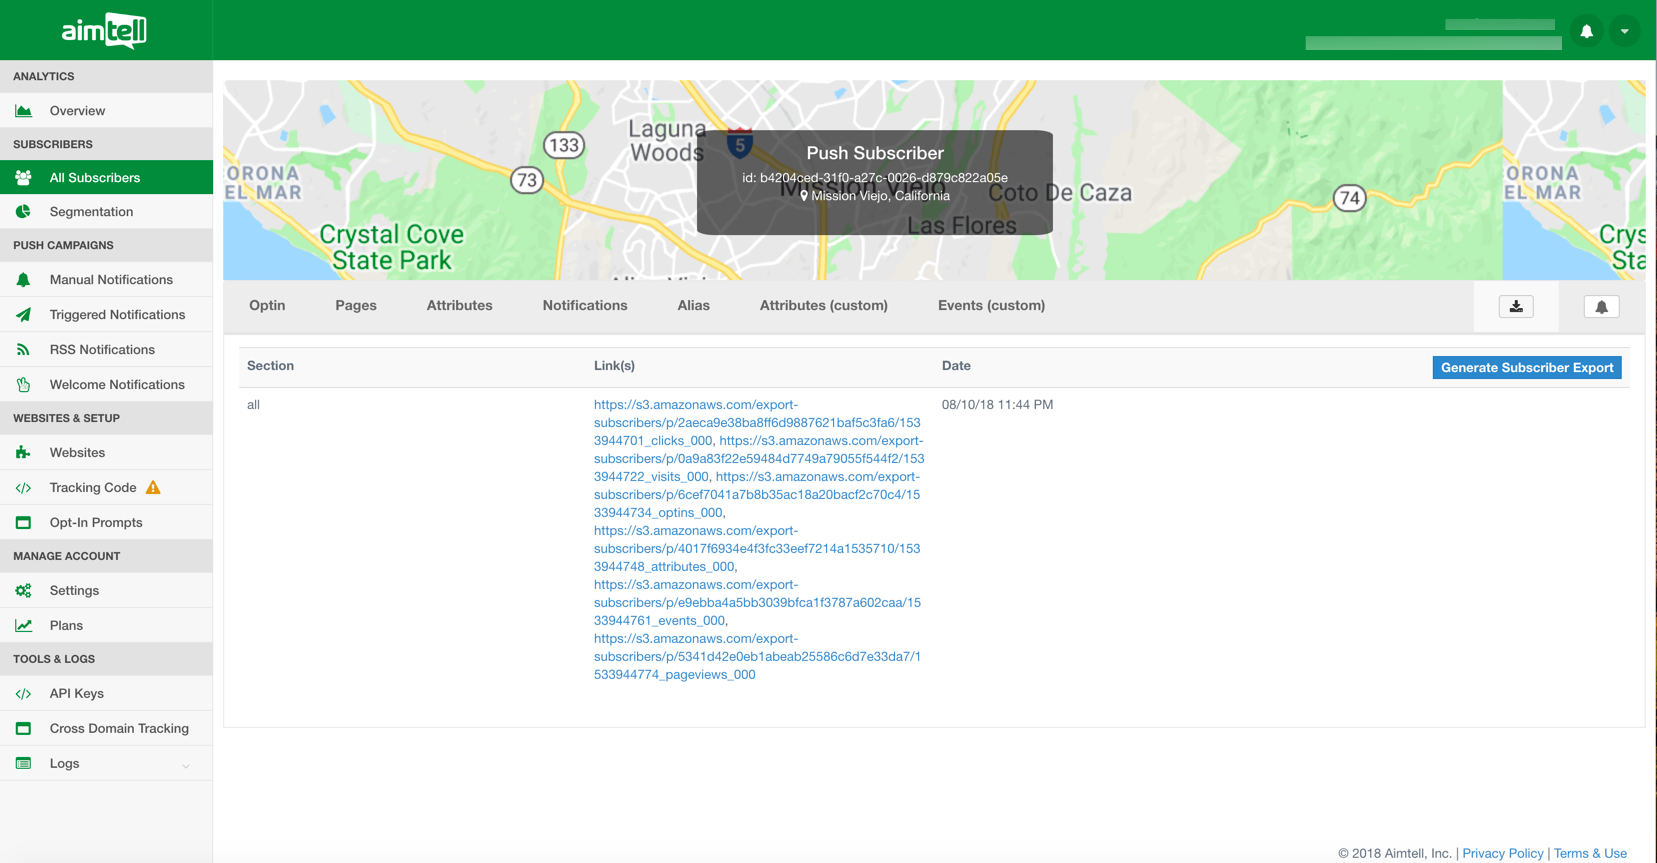Open the Events (custom) tab
This screenshot has width=1657, height=863.
991,306
